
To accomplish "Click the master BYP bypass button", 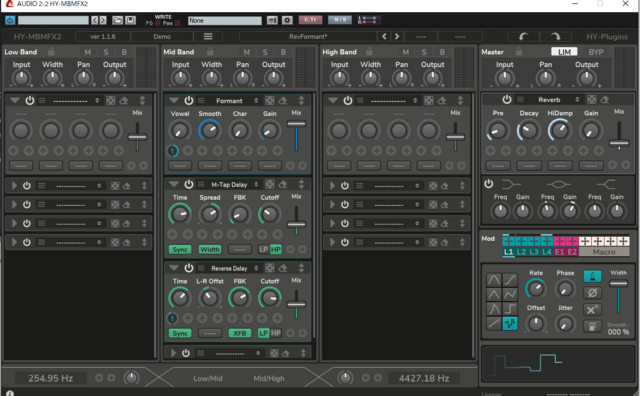I will tap(596, 52).
